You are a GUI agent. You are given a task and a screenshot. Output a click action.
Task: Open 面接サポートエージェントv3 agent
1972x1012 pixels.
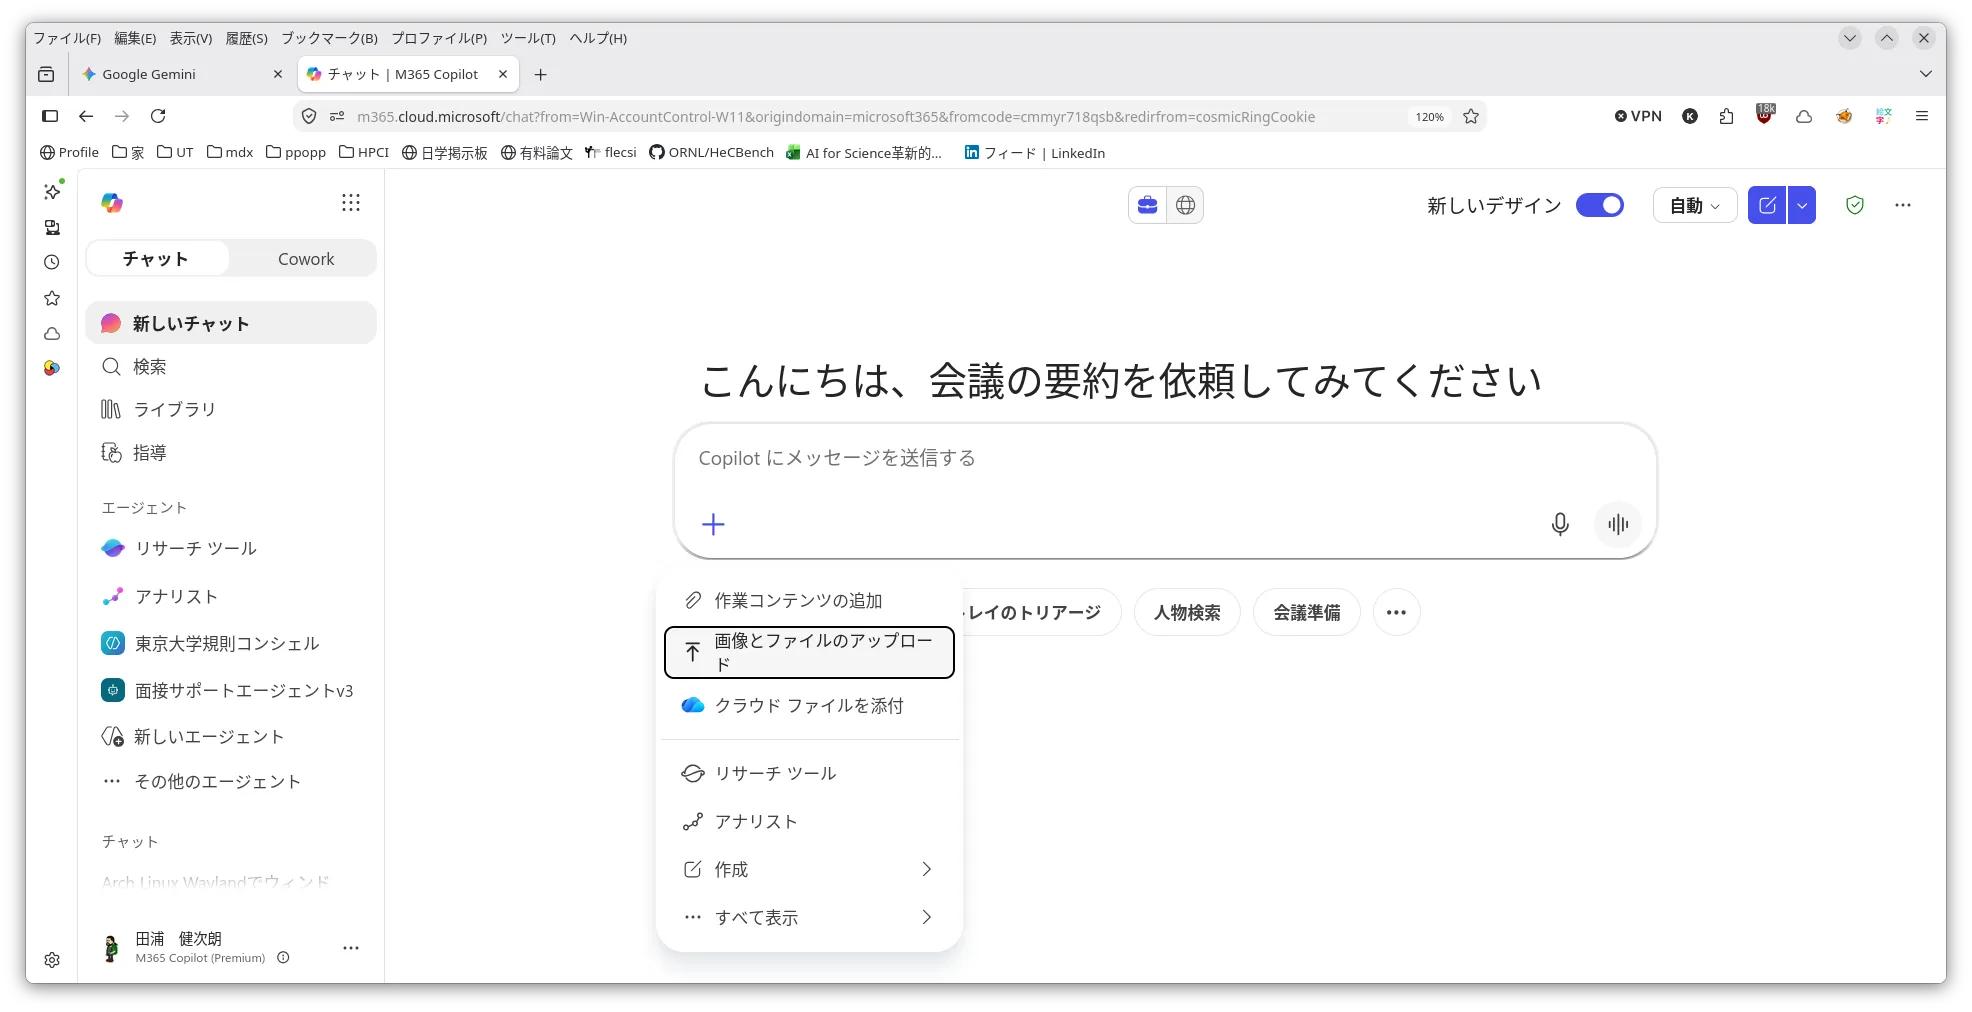coord(231,690)
